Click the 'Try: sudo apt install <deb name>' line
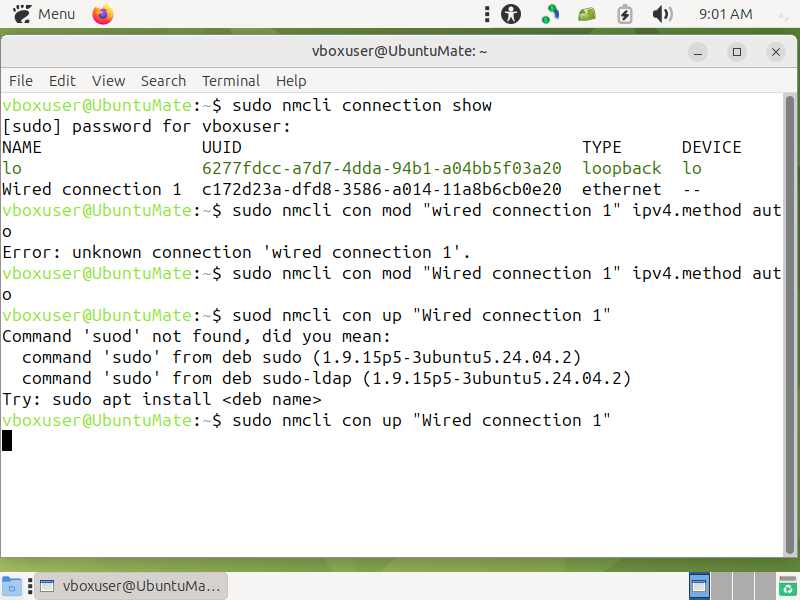The image size is (800, 600). click(162, 399)
